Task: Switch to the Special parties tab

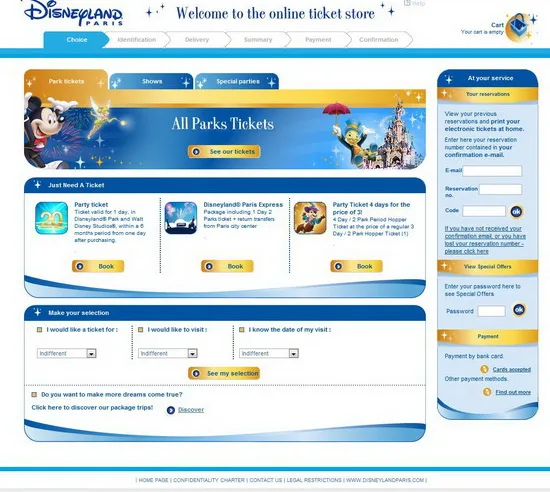Action: pyautogui.click(x=237, y=81)
